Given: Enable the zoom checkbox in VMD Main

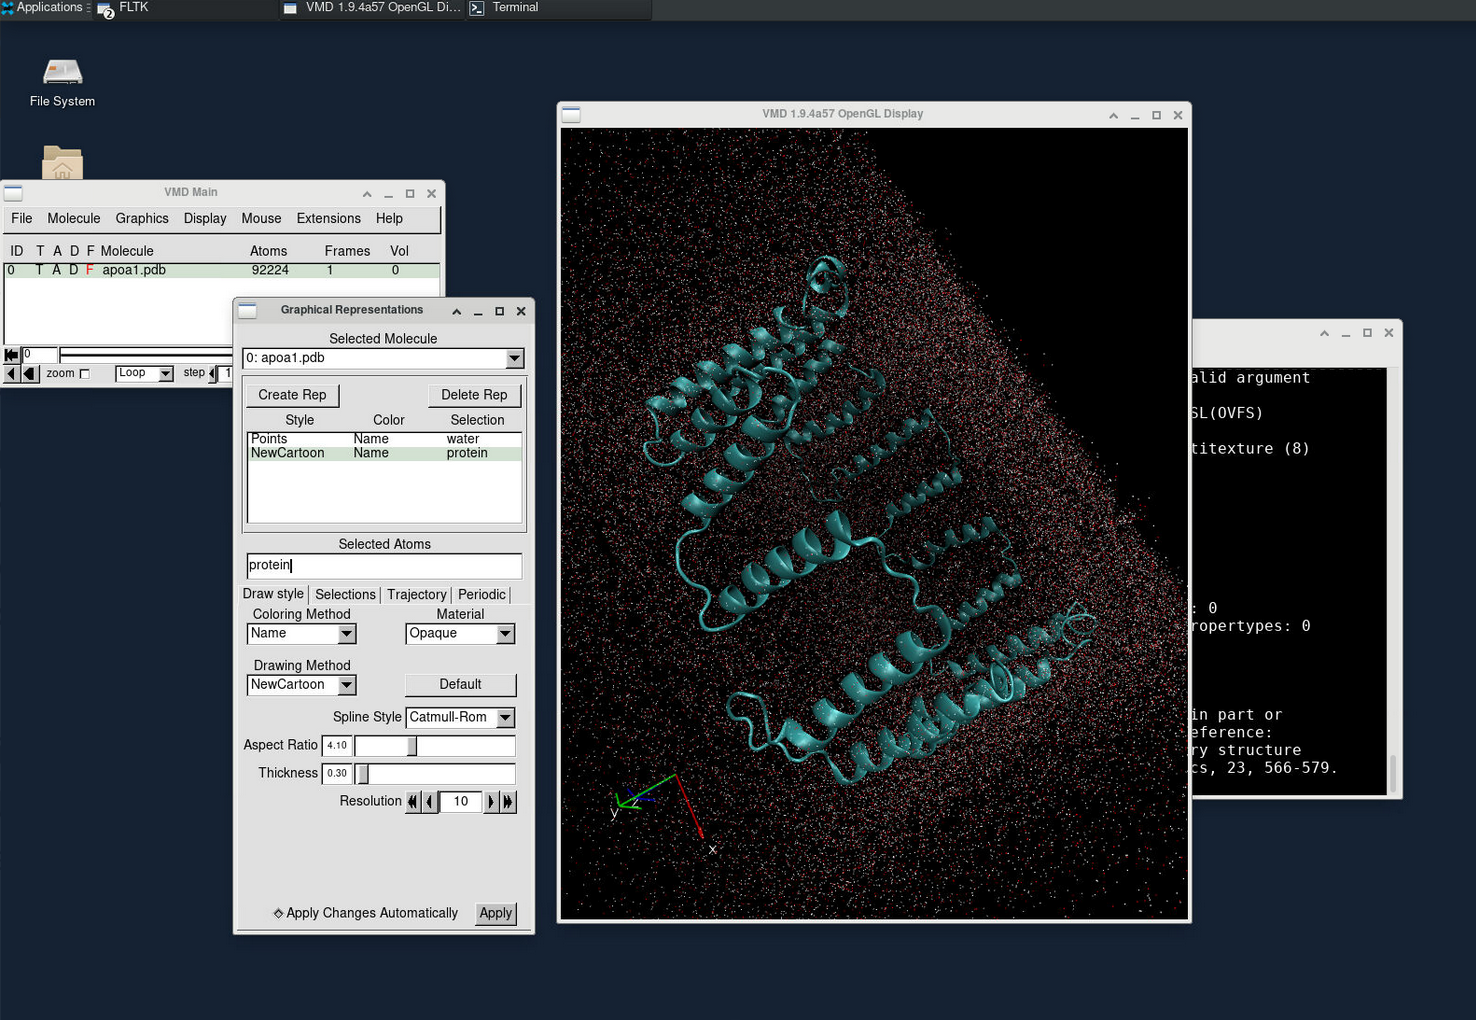Looking at the screenshot, I should tap(84, 374).
